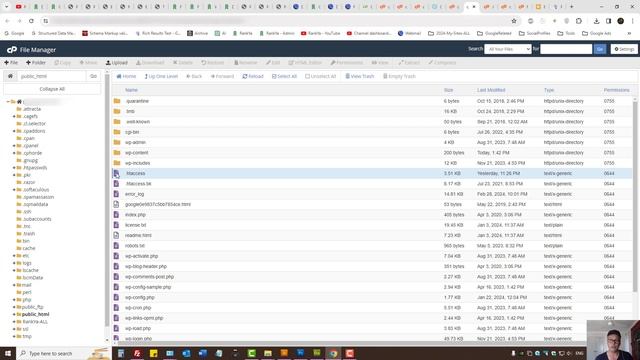The width and height of the screenshot is (640, 360).
Task: Click the Restore toolbar icon
Action: (213, 63)
